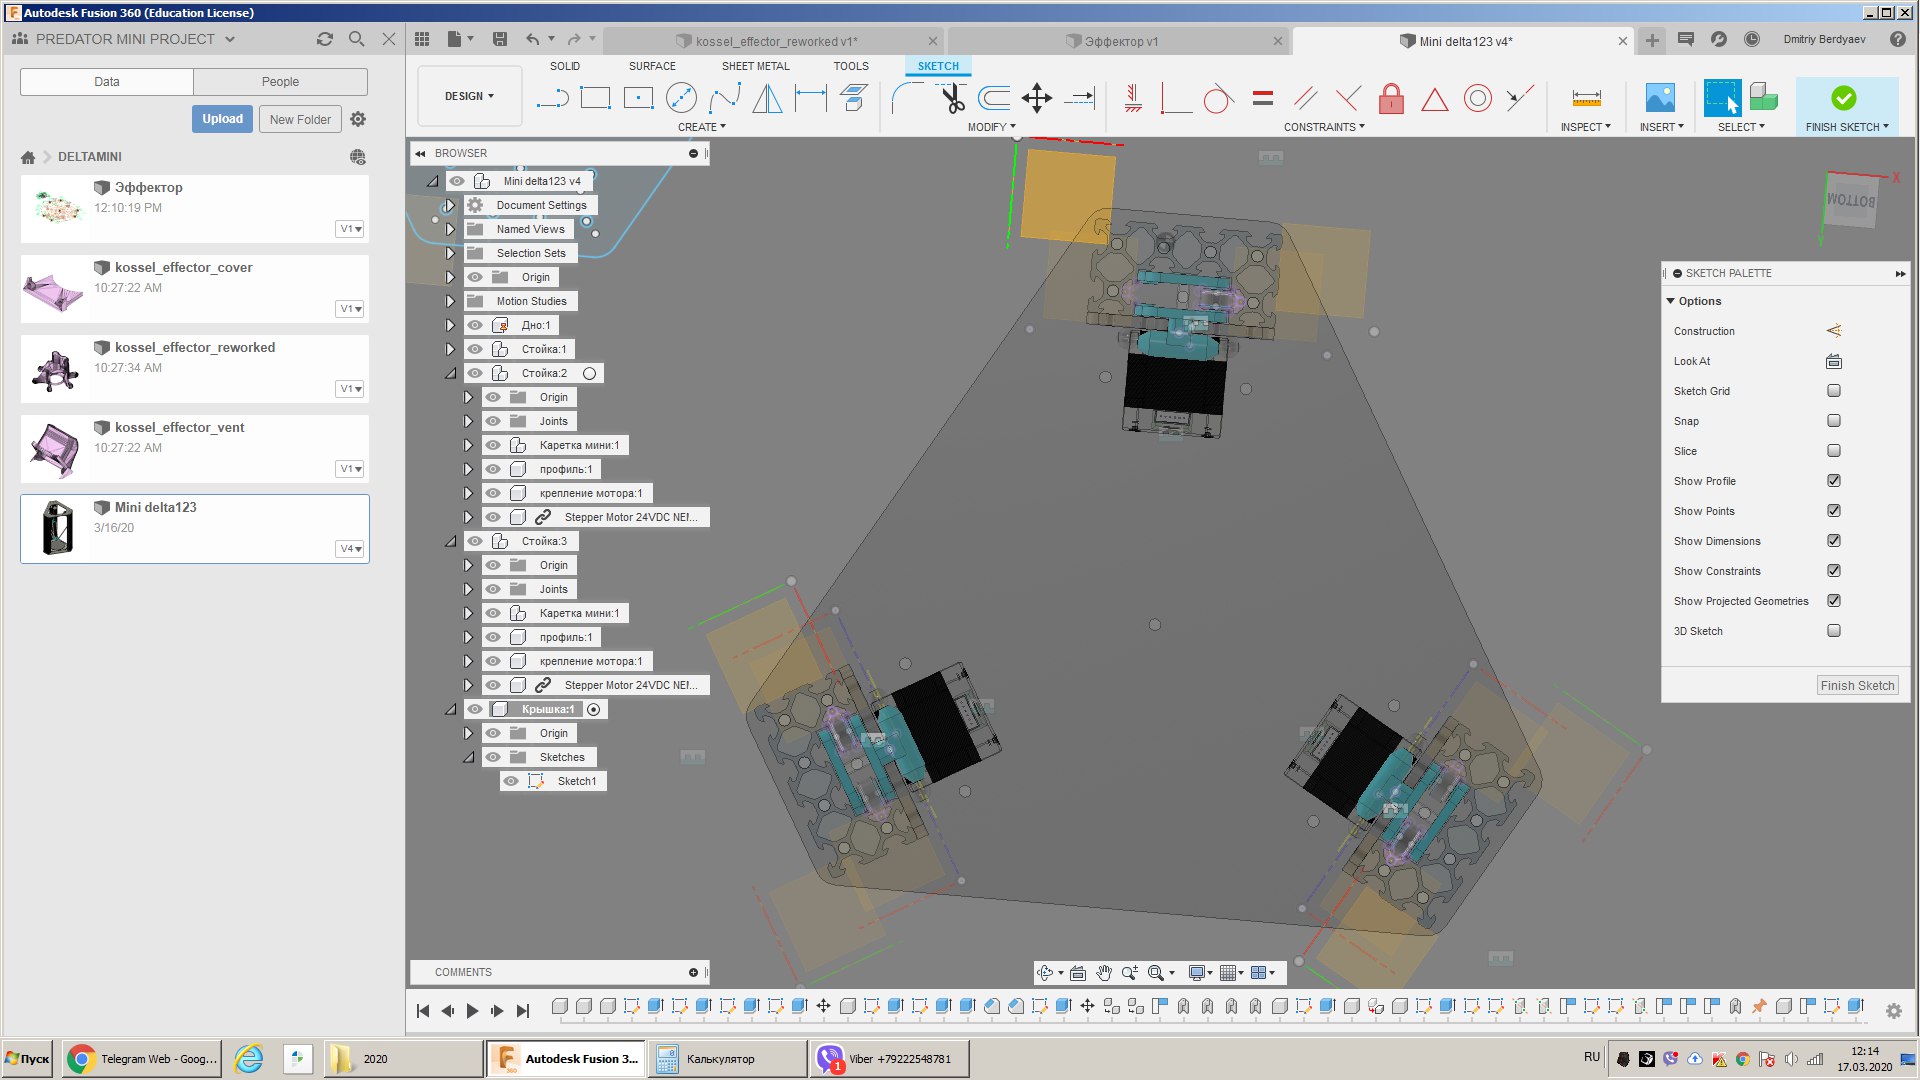This screenshot has height=1080, width=1920.
Task: Click the Move/Copy arrows tool
Action: [1037, 98]
